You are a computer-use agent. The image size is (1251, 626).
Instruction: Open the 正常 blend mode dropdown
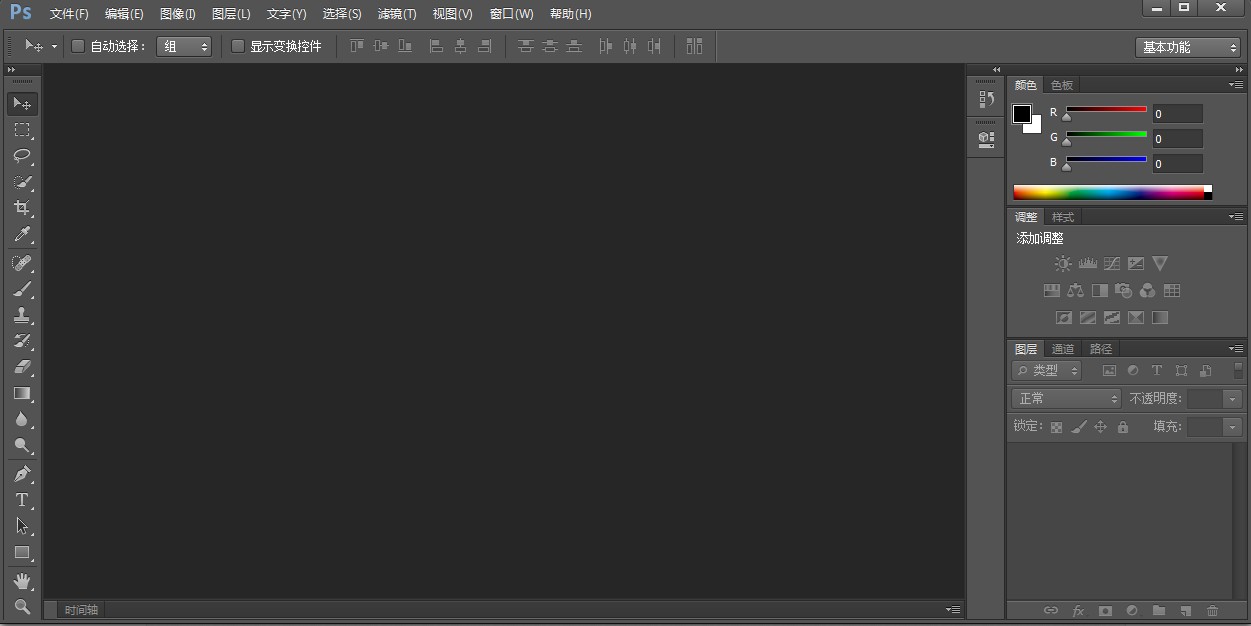click(1066, 399)
